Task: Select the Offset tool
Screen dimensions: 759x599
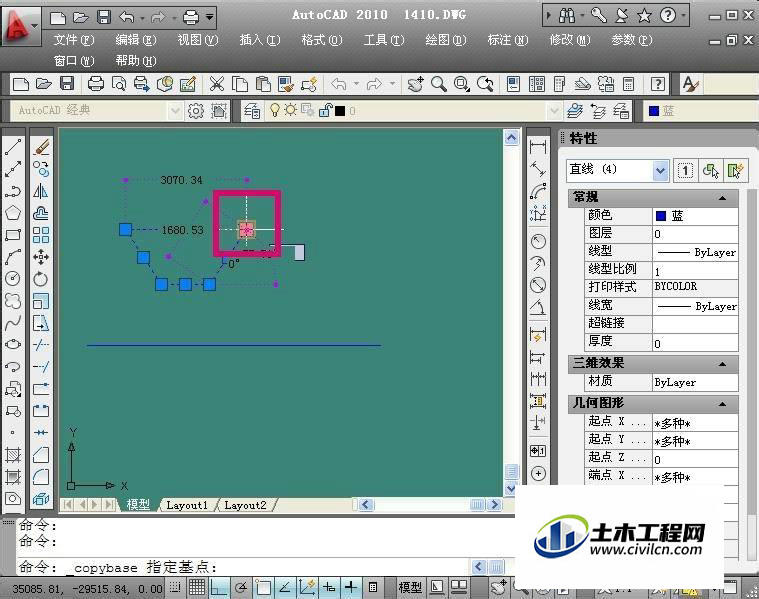Action: [41, 213]
